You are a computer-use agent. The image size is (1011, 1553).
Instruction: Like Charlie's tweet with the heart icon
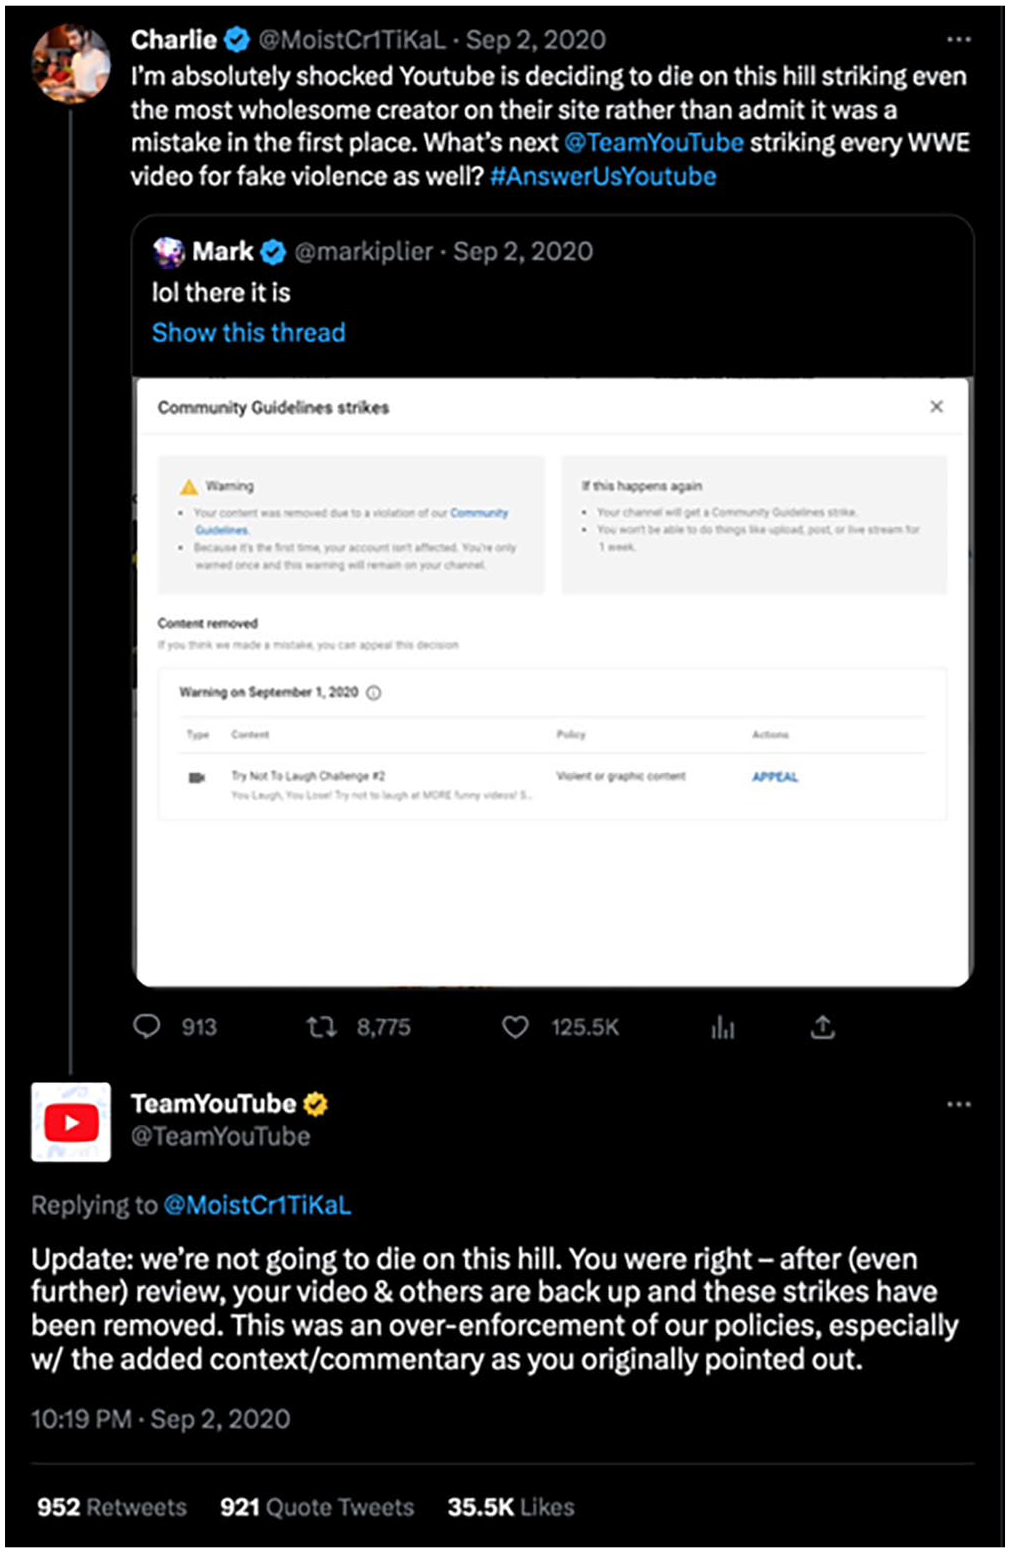(x=515, y=1027)
